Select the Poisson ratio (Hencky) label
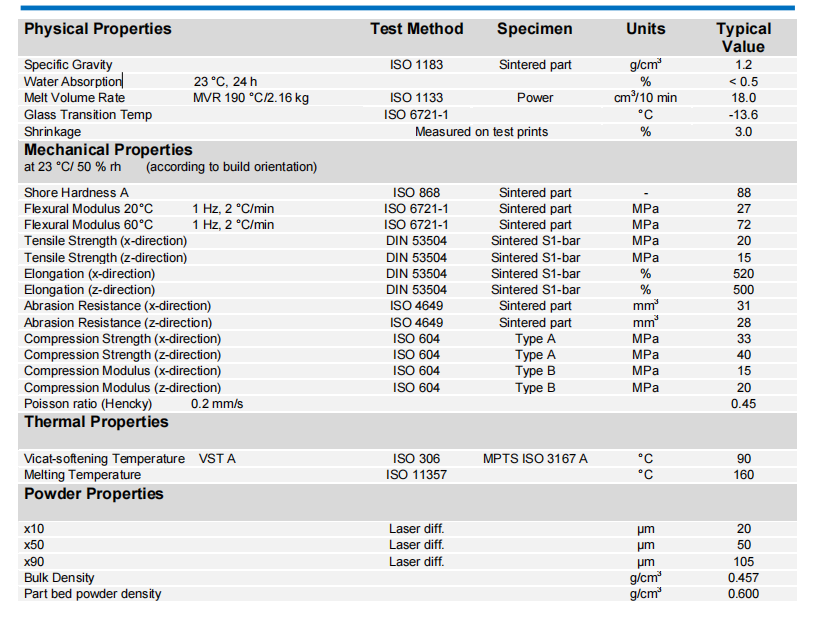820x626 pixels. (x=87, y=404)
